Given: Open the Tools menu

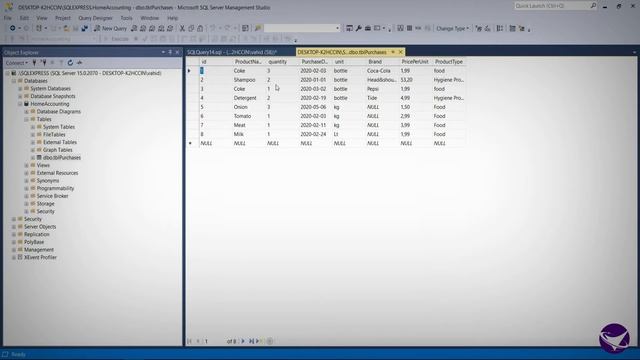Looking at the screenshot, I should tap(127, 18).
